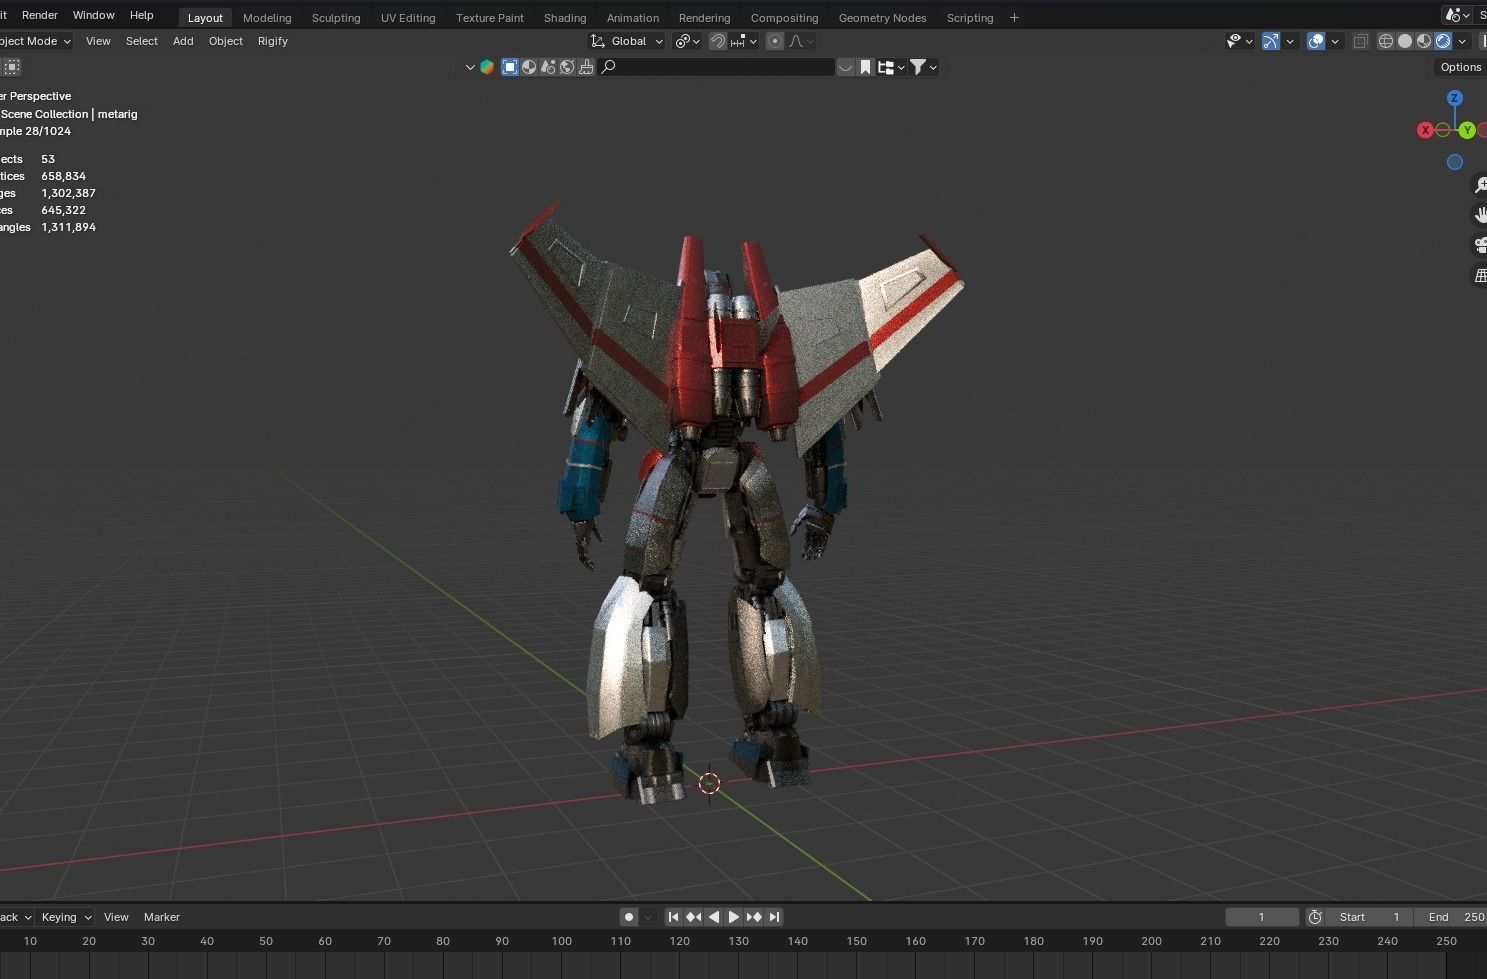Click the magnifier search icon

608,67
